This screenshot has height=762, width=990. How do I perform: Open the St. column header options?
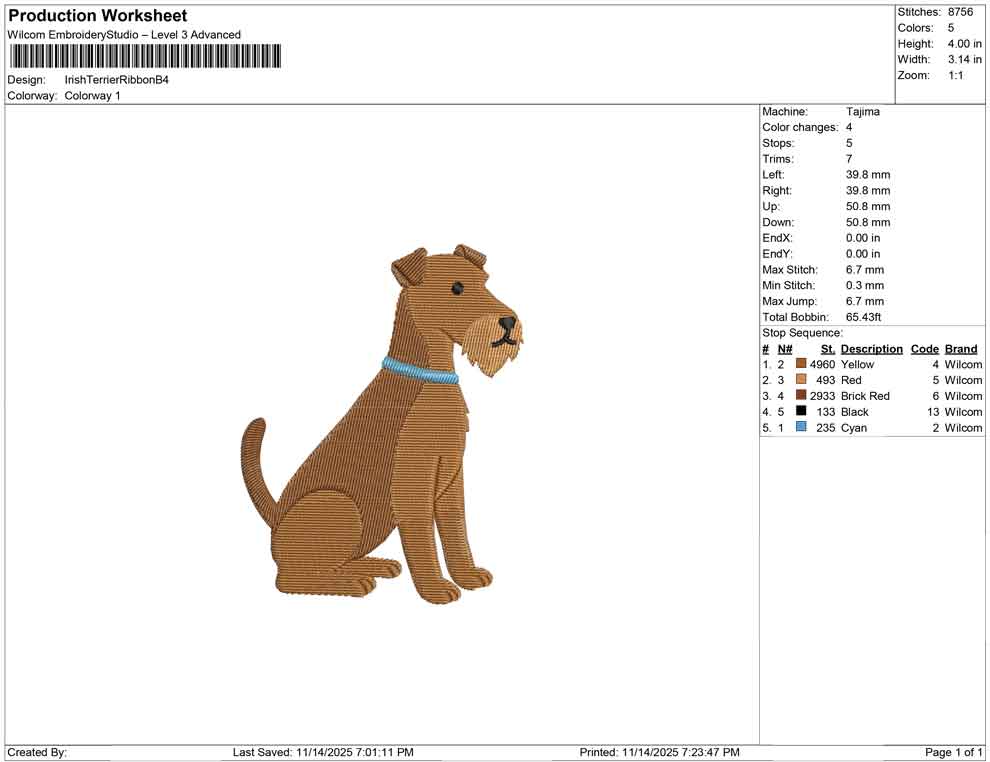[827, 348]
